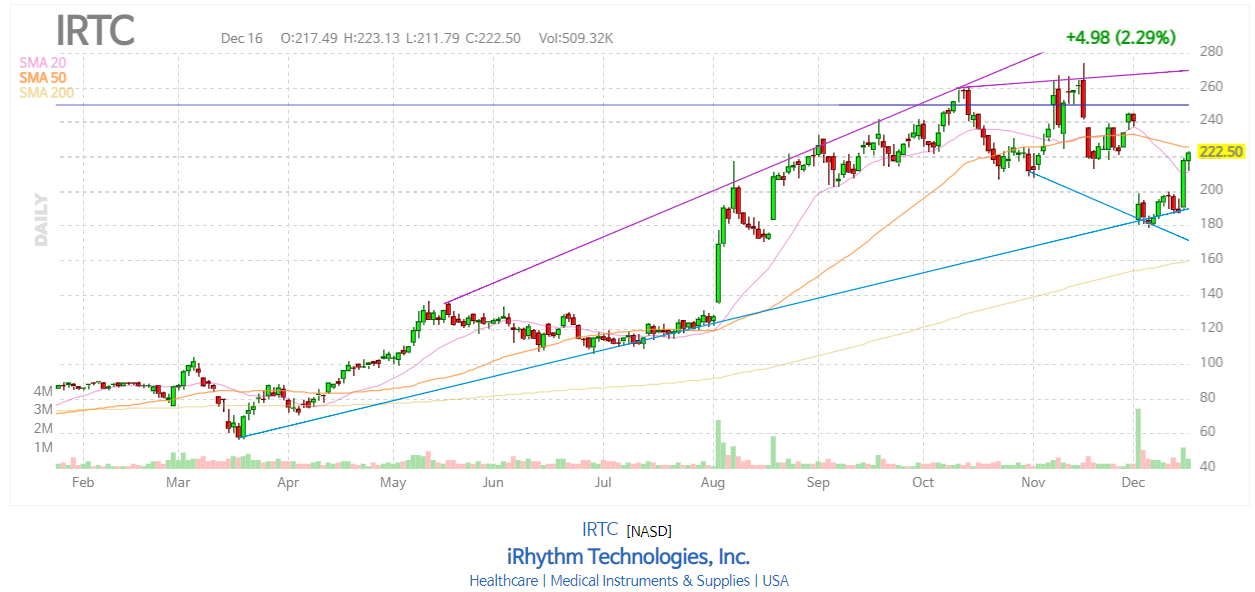The width and height of the screenshot is (1255, 592).
Task: Click the Sep month label on time axis
Action: point(818,483)
